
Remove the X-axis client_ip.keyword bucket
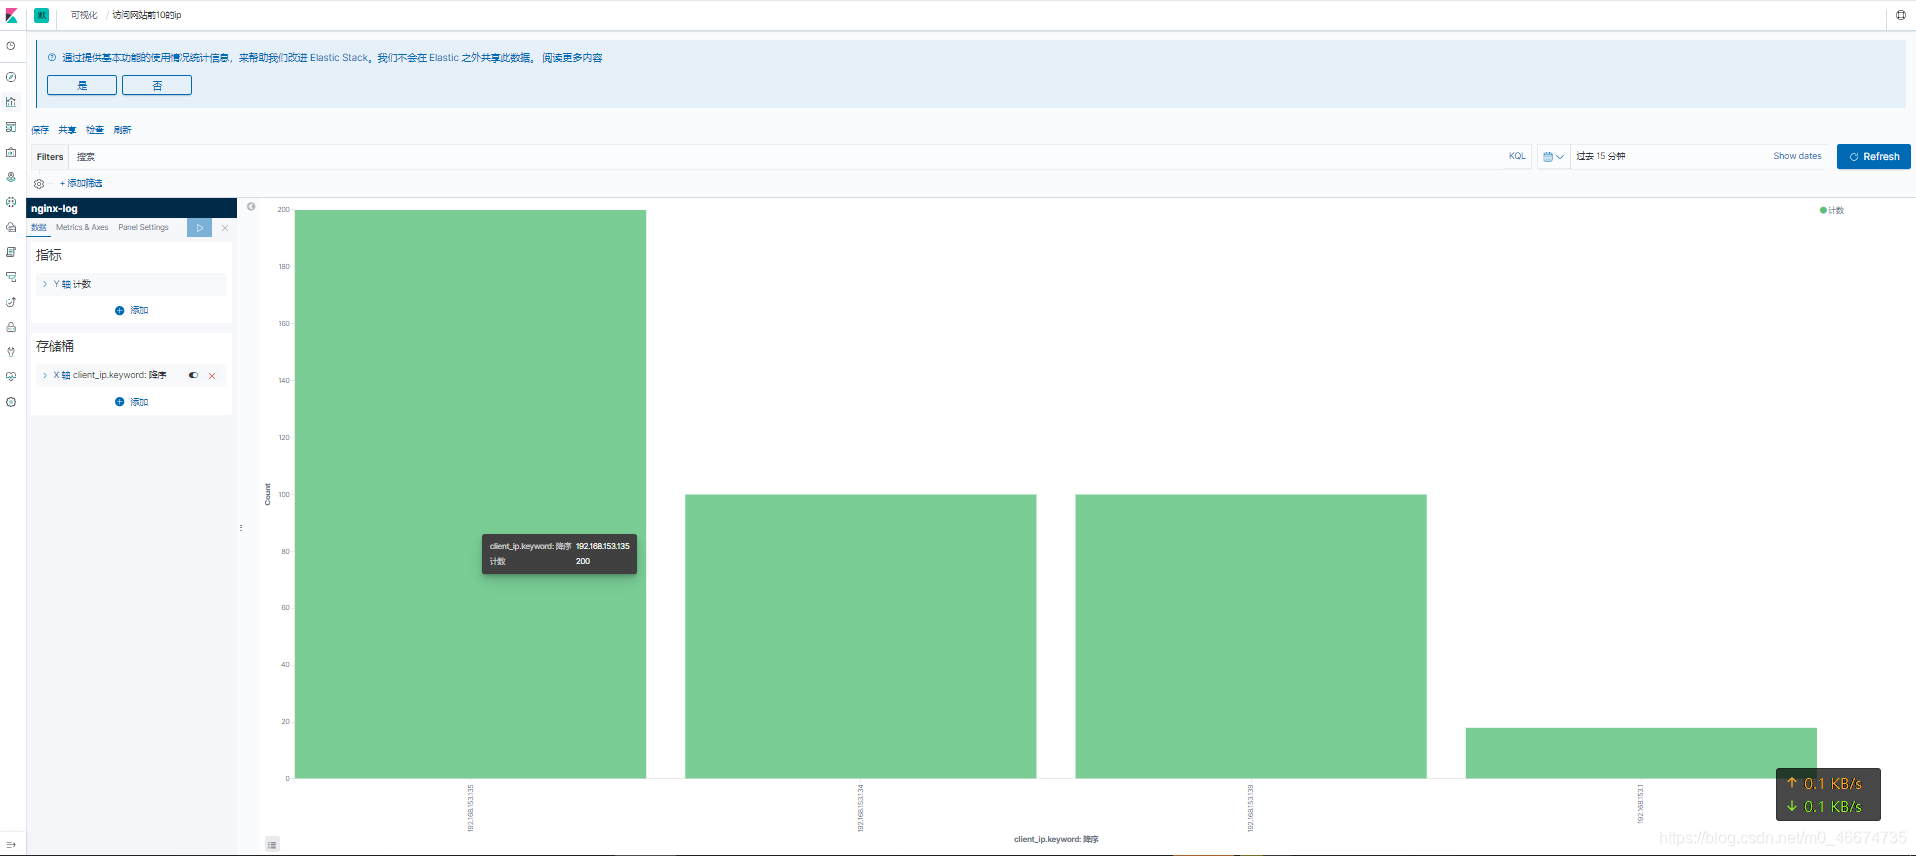coord(212,376)
